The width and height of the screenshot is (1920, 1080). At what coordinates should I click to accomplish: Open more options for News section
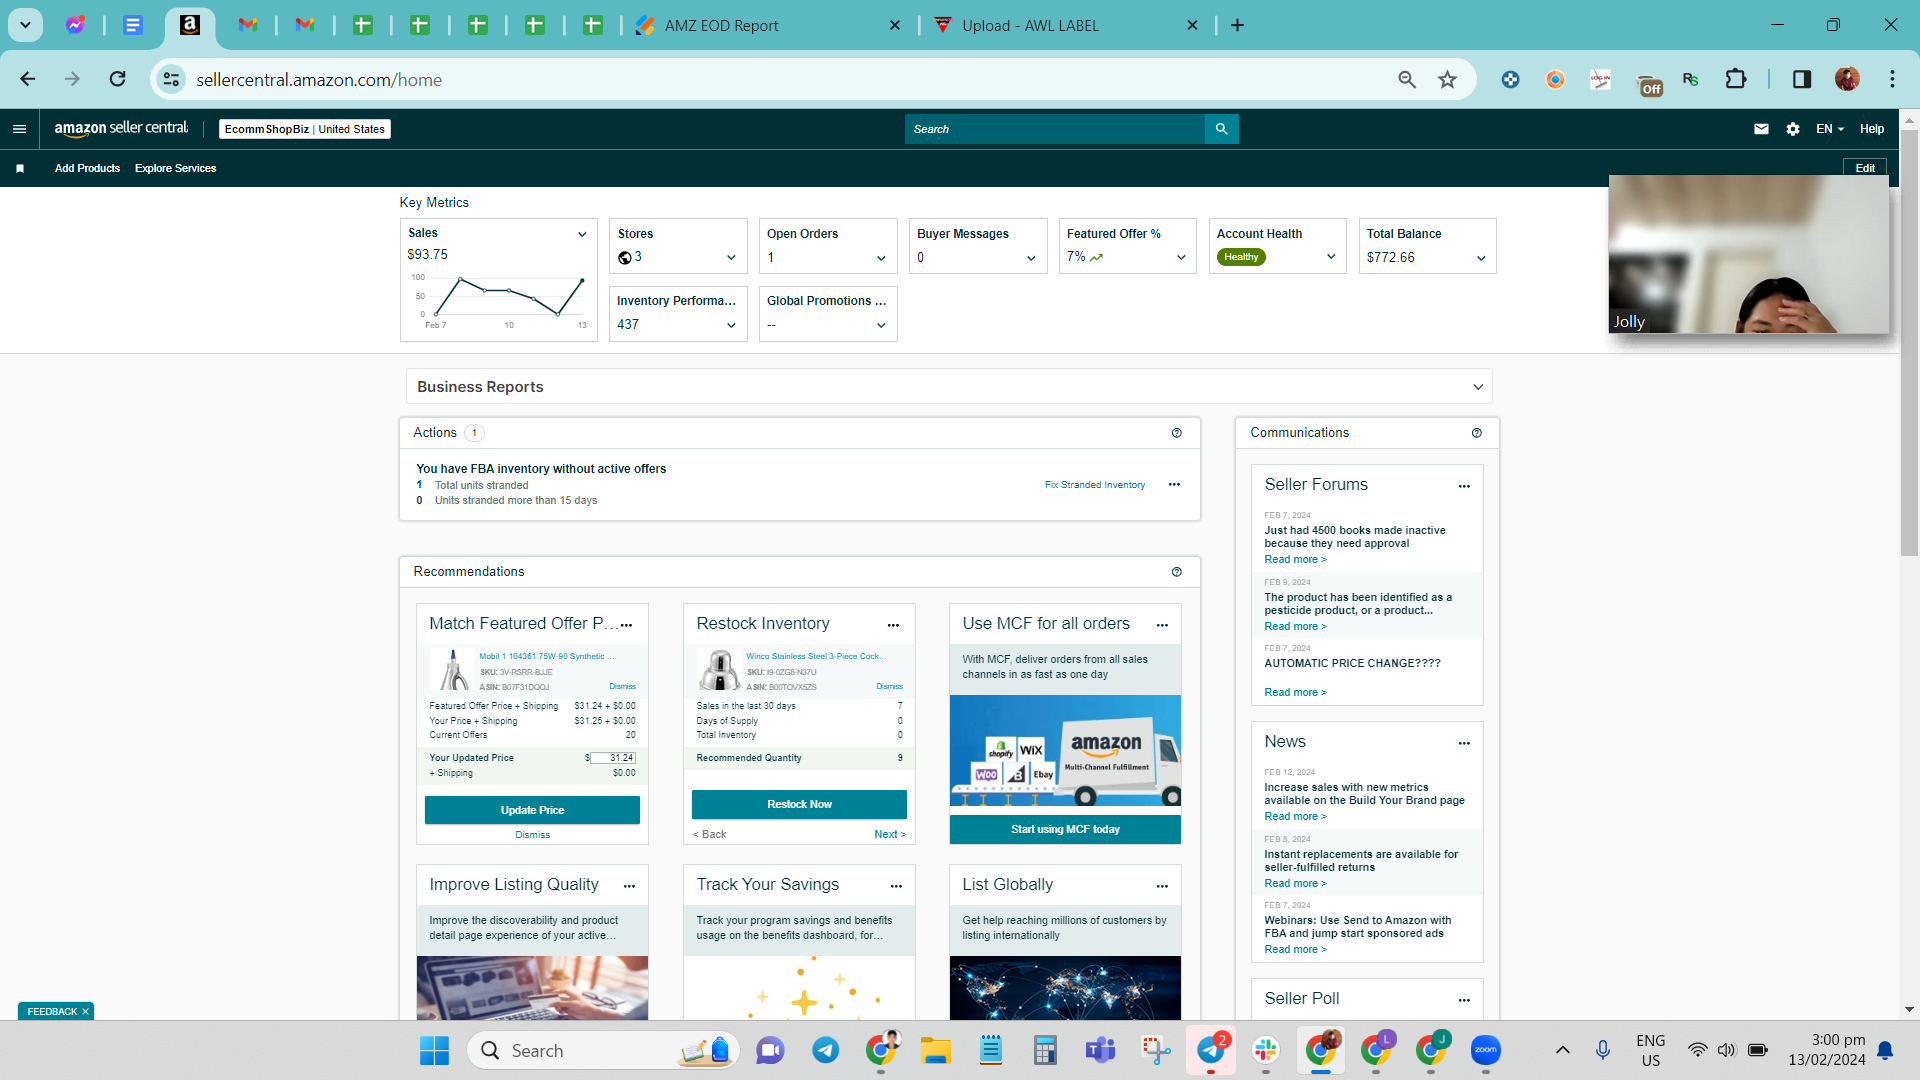pos(1464,743)
